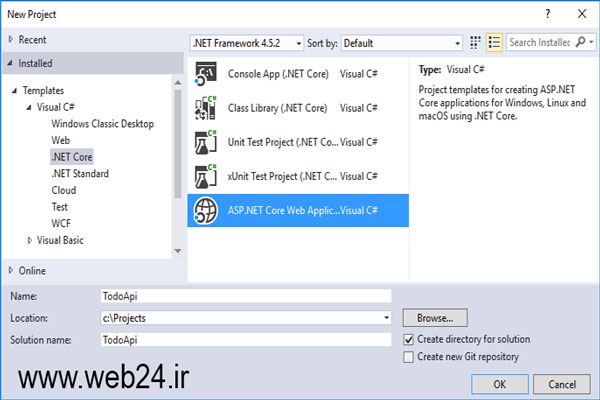Select Console App (.NET Core) template name
600x400 pixels.
278,73
